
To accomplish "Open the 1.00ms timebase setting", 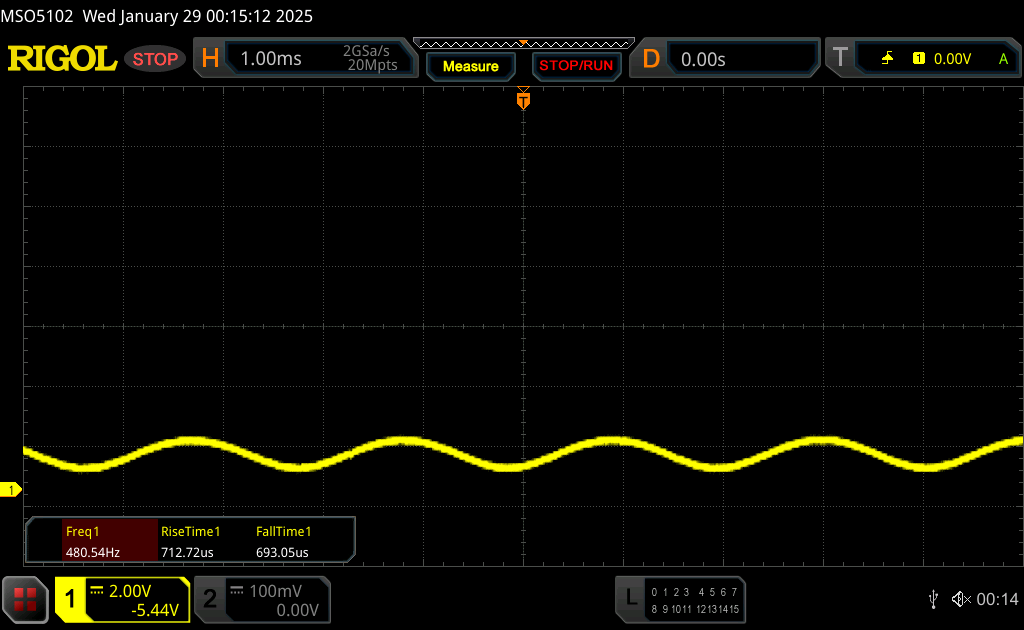I will tap(271, 59).
